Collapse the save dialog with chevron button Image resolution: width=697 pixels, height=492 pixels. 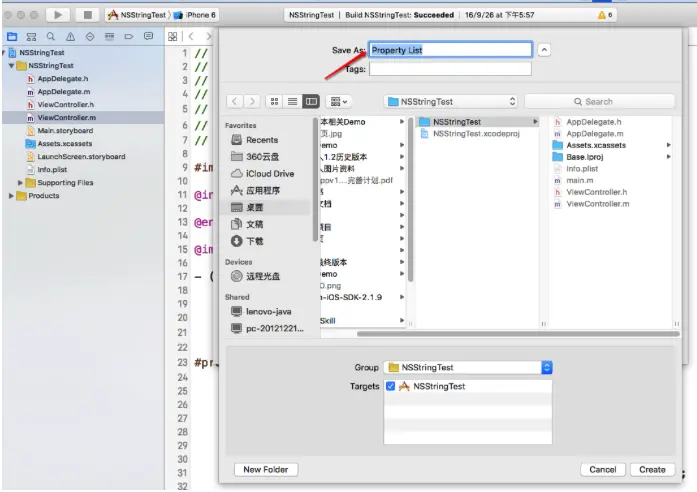[544, 50]
